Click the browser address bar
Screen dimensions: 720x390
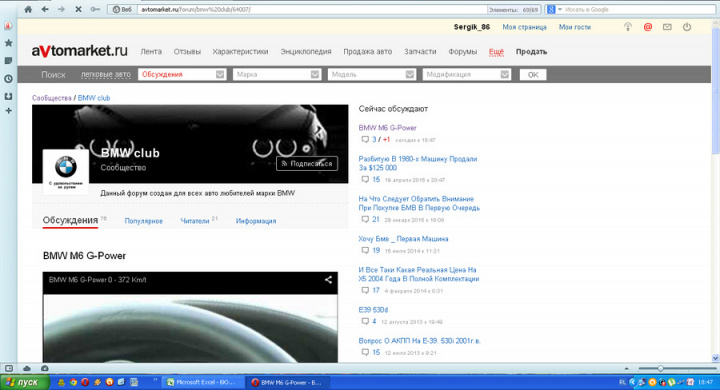click(x=312, y=9)
